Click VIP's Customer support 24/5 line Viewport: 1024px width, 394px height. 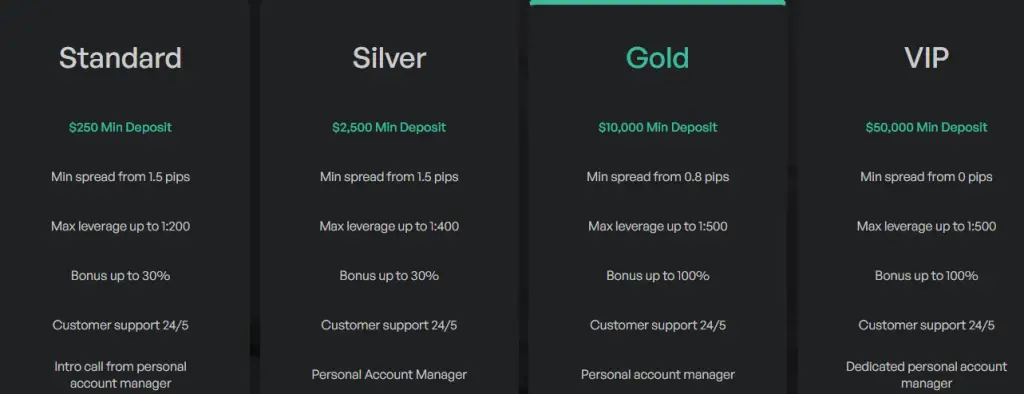pyautogui.click(x=926, y=325)
